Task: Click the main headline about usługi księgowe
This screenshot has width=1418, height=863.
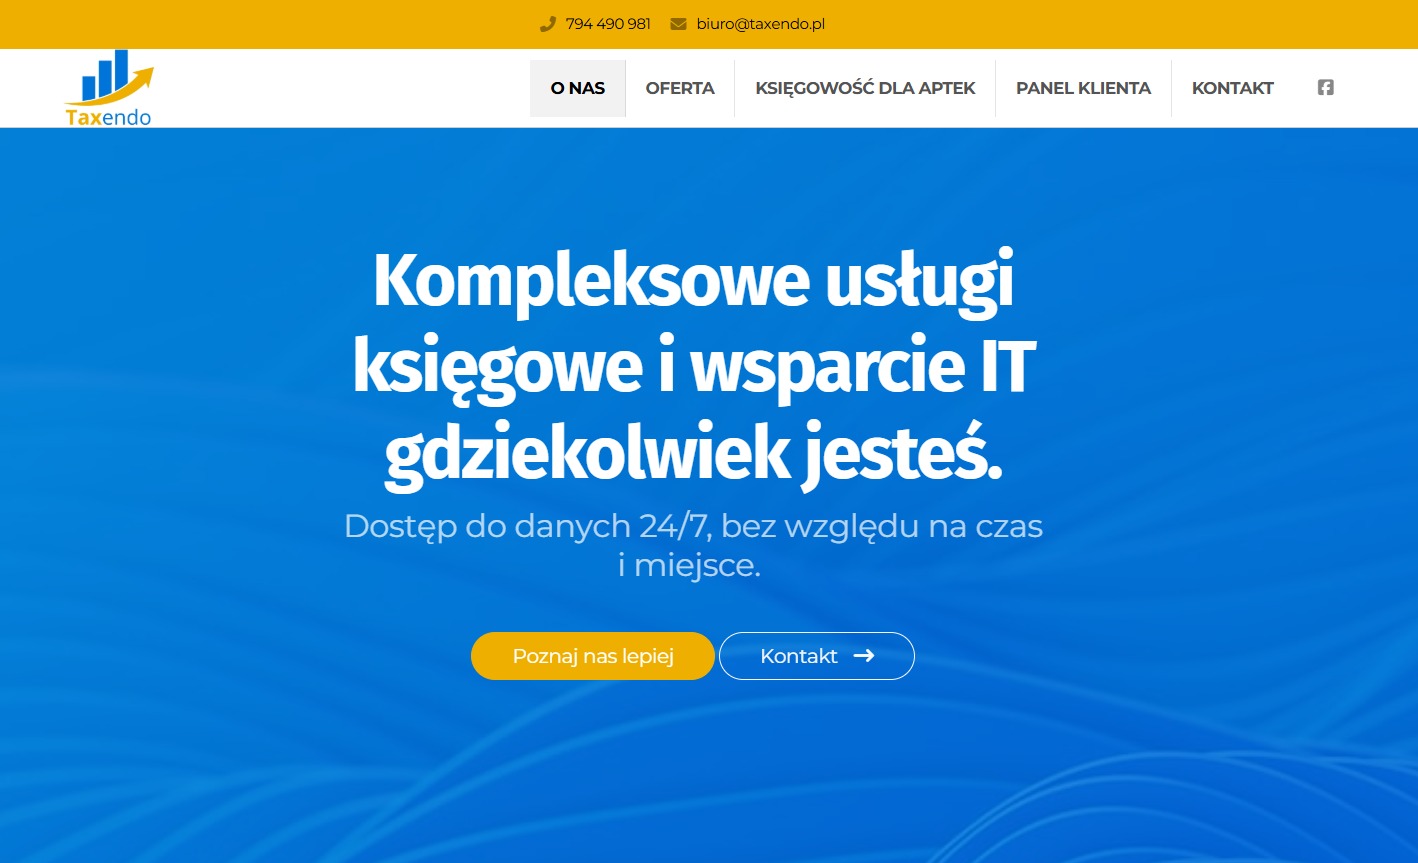Action: point(693,365)
